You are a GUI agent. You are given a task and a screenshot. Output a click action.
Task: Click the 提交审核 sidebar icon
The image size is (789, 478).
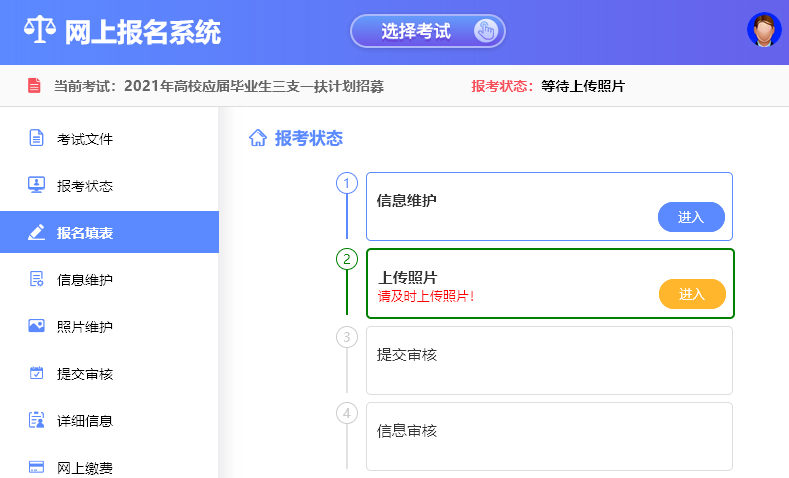(36, 373)
